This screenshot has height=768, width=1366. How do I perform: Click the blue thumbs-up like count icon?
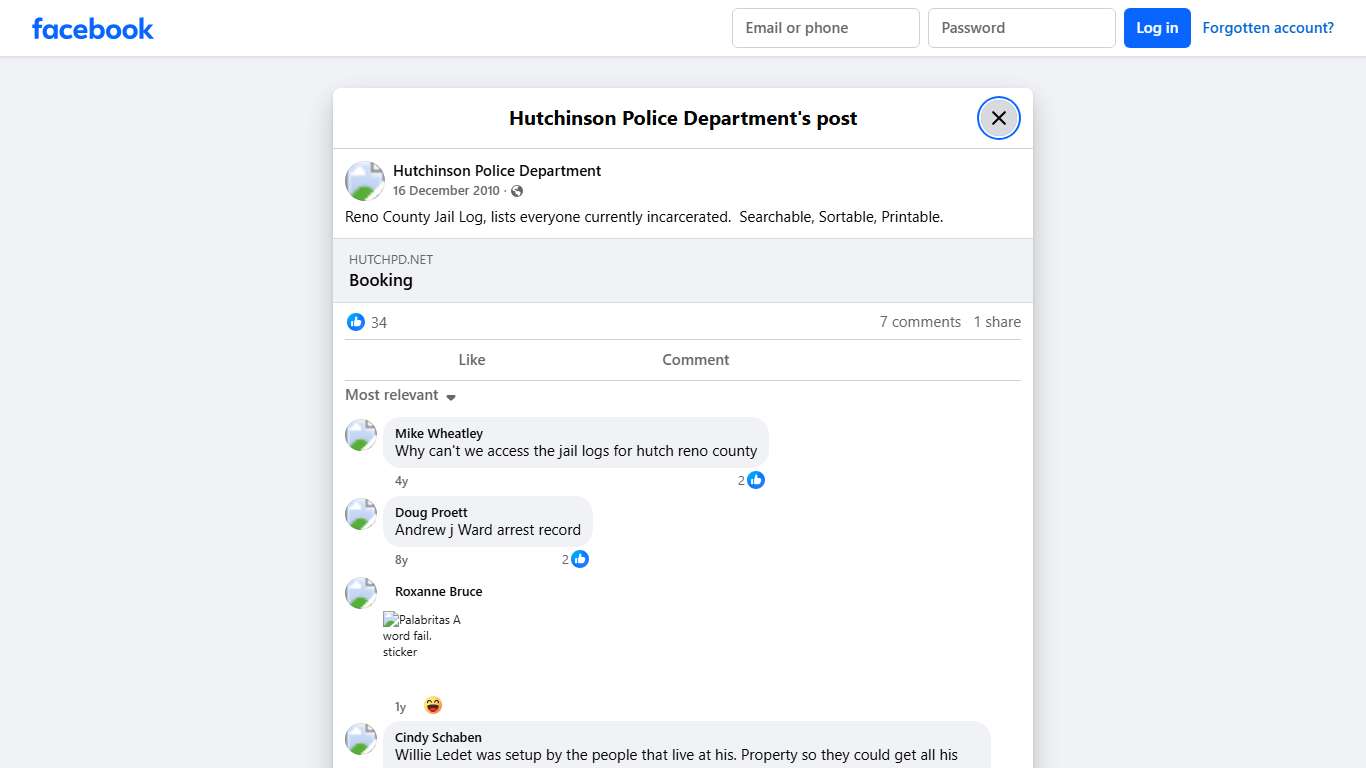(356, 322)
